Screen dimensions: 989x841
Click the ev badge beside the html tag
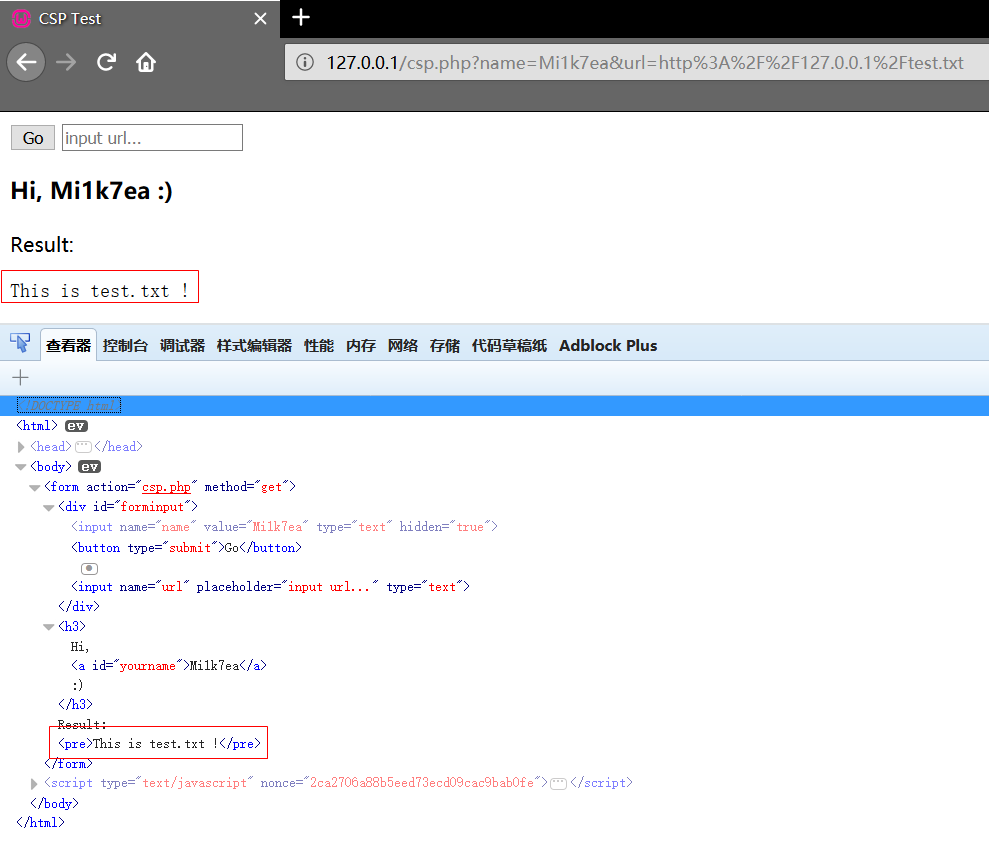76,427
